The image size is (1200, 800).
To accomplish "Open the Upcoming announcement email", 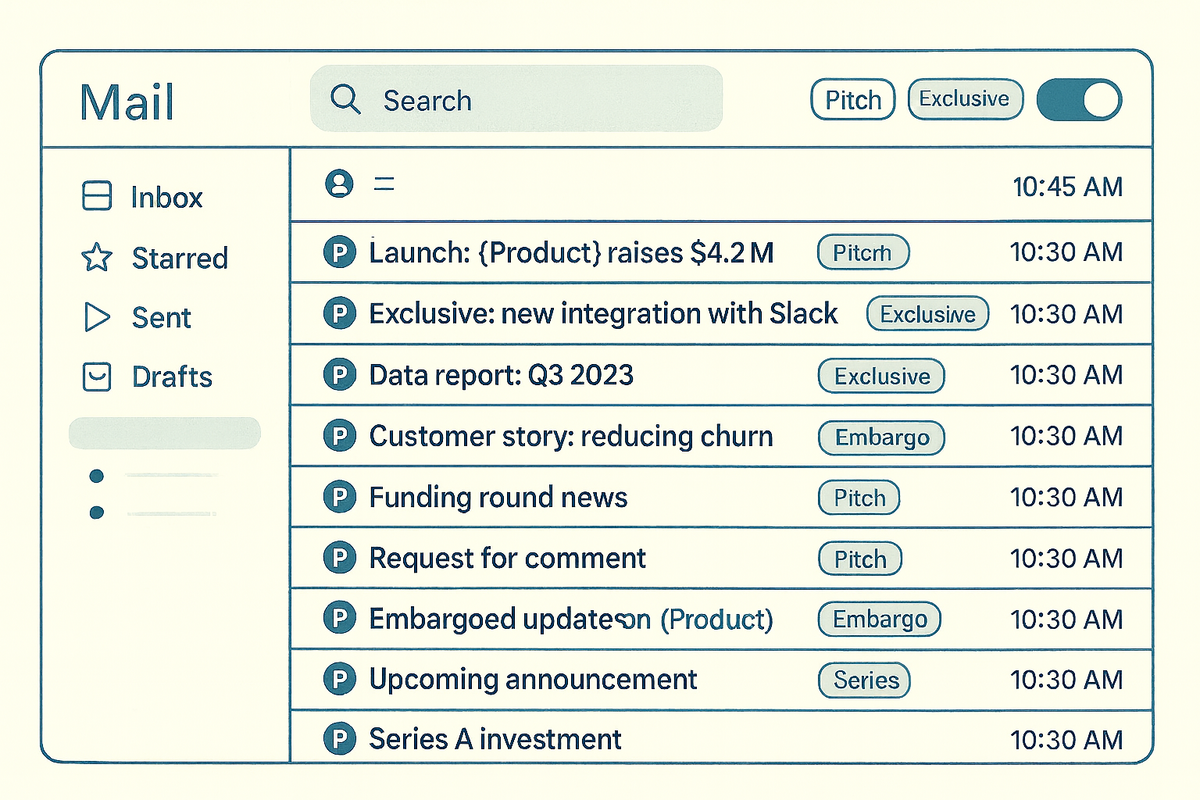I will (721, 679).
